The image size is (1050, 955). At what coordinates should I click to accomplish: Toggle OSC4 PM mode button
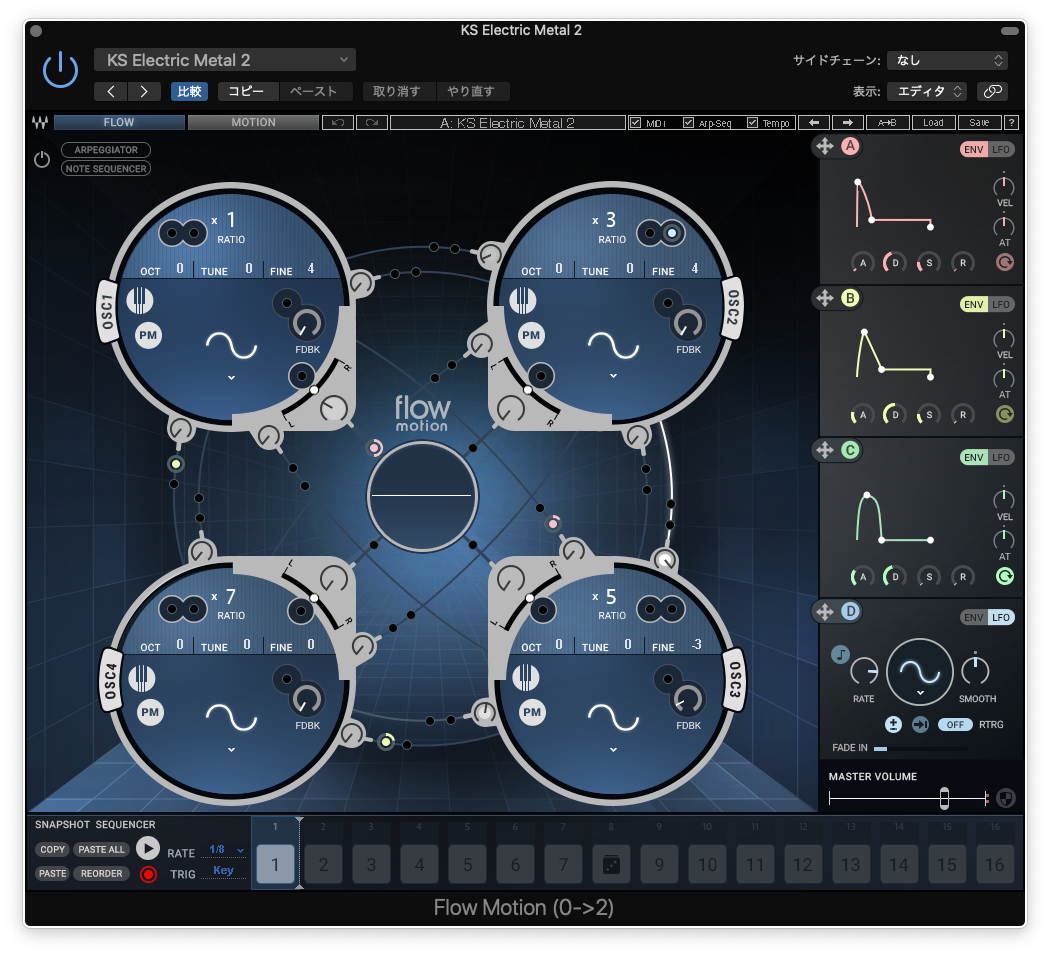click(150, 712)
